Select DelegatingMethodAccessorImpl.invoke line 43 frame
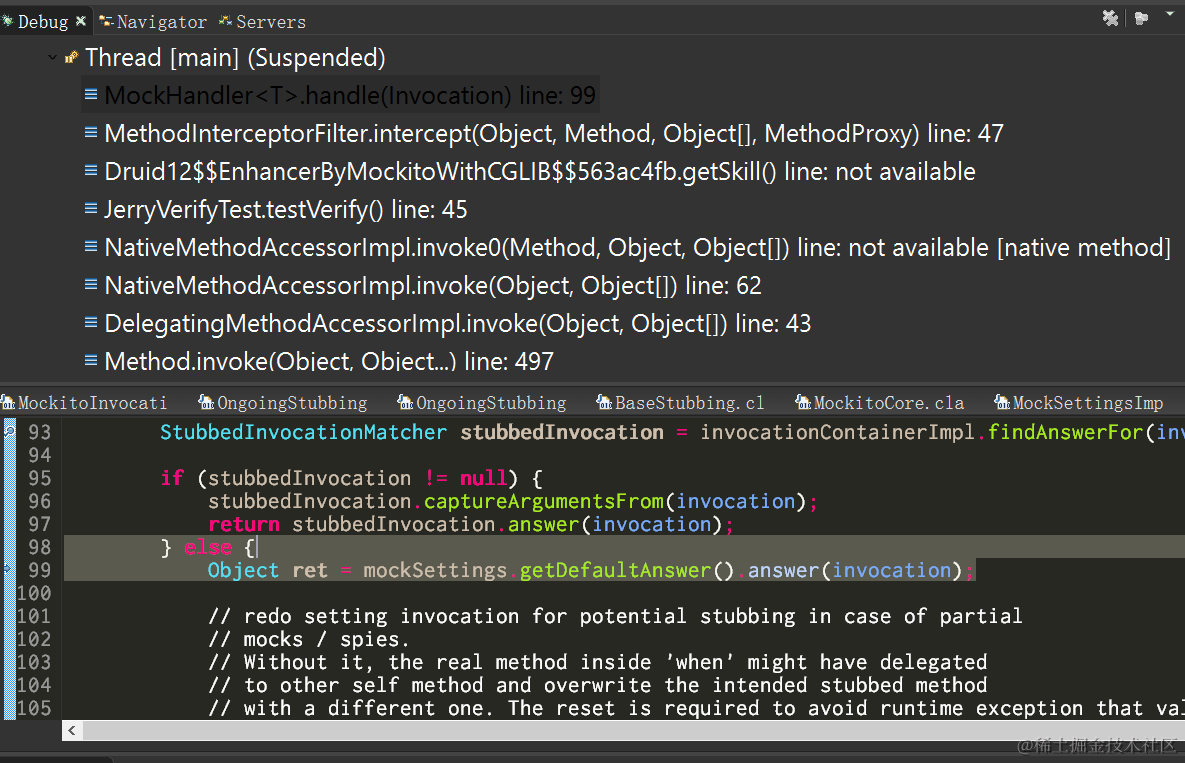The image size is (1185, 763). click(457, 323)
